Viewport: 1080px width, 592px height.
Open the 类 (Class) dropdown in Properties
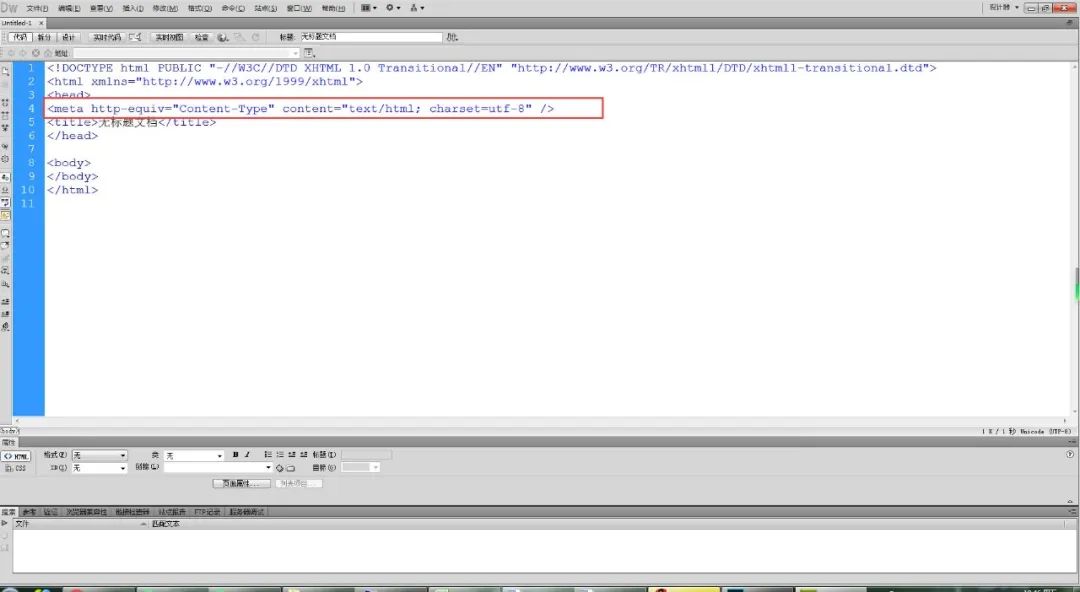[193, 455]
